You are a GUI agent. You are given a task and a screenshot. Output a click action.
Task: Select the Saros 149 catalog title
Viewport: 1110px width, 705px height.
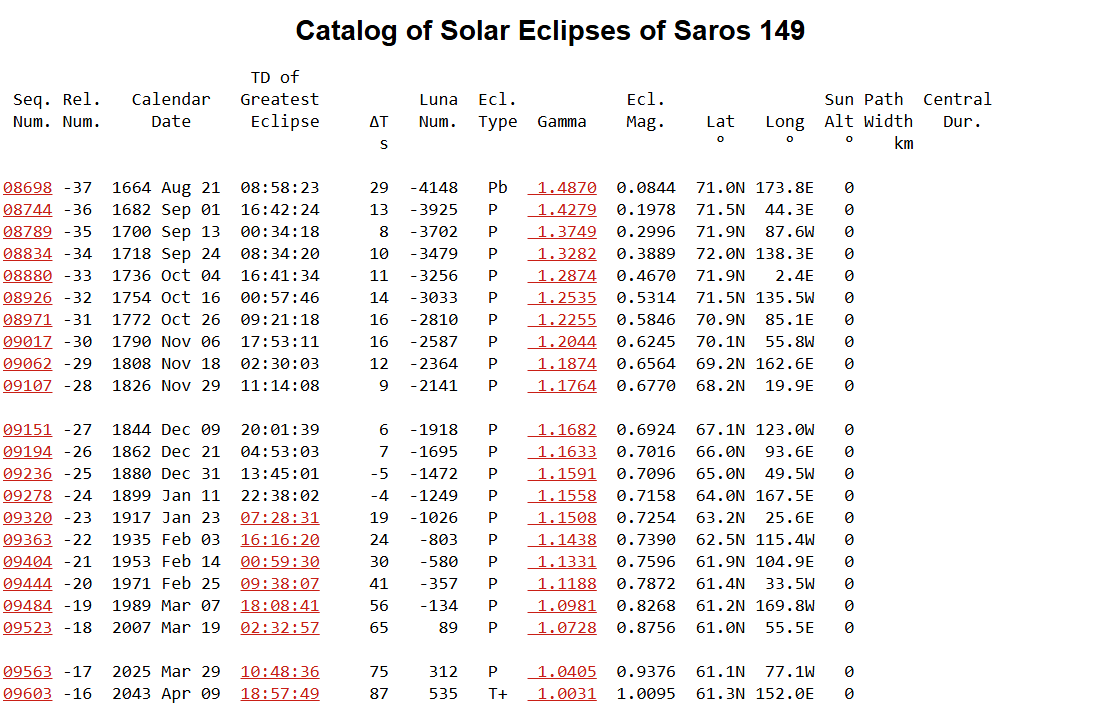[x=550, y=30]
